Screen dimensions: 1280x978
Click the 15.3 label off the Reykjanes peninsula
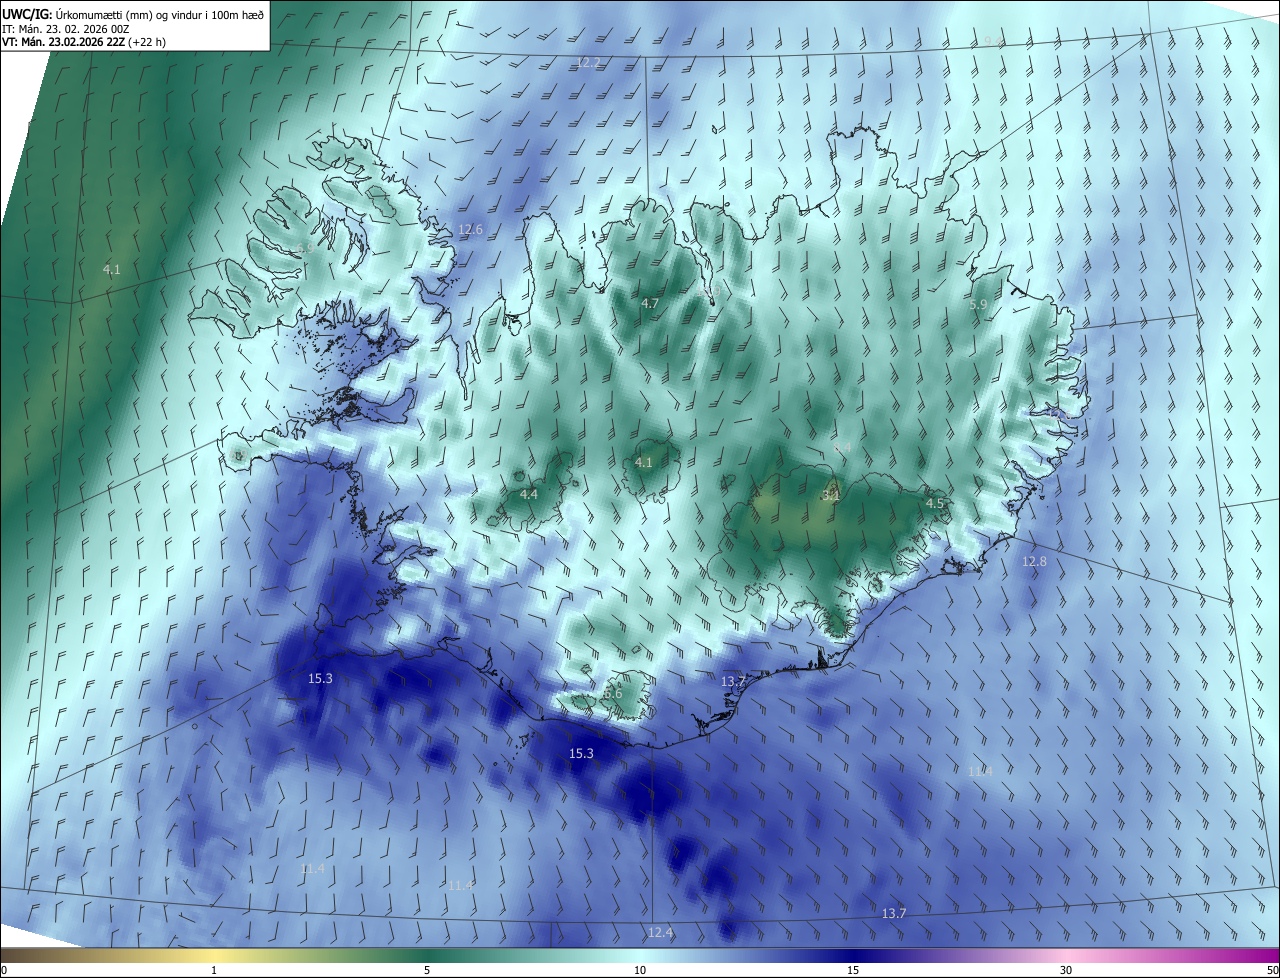pyautogui.click(x=320, y=679)
